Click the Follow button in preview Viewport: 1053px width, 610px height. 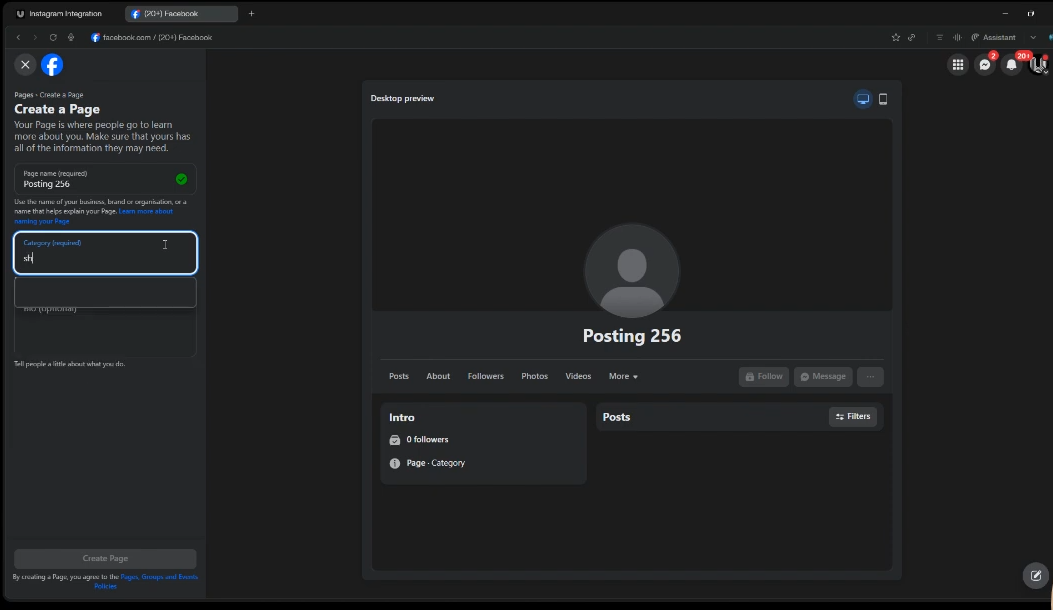point(764,377)
